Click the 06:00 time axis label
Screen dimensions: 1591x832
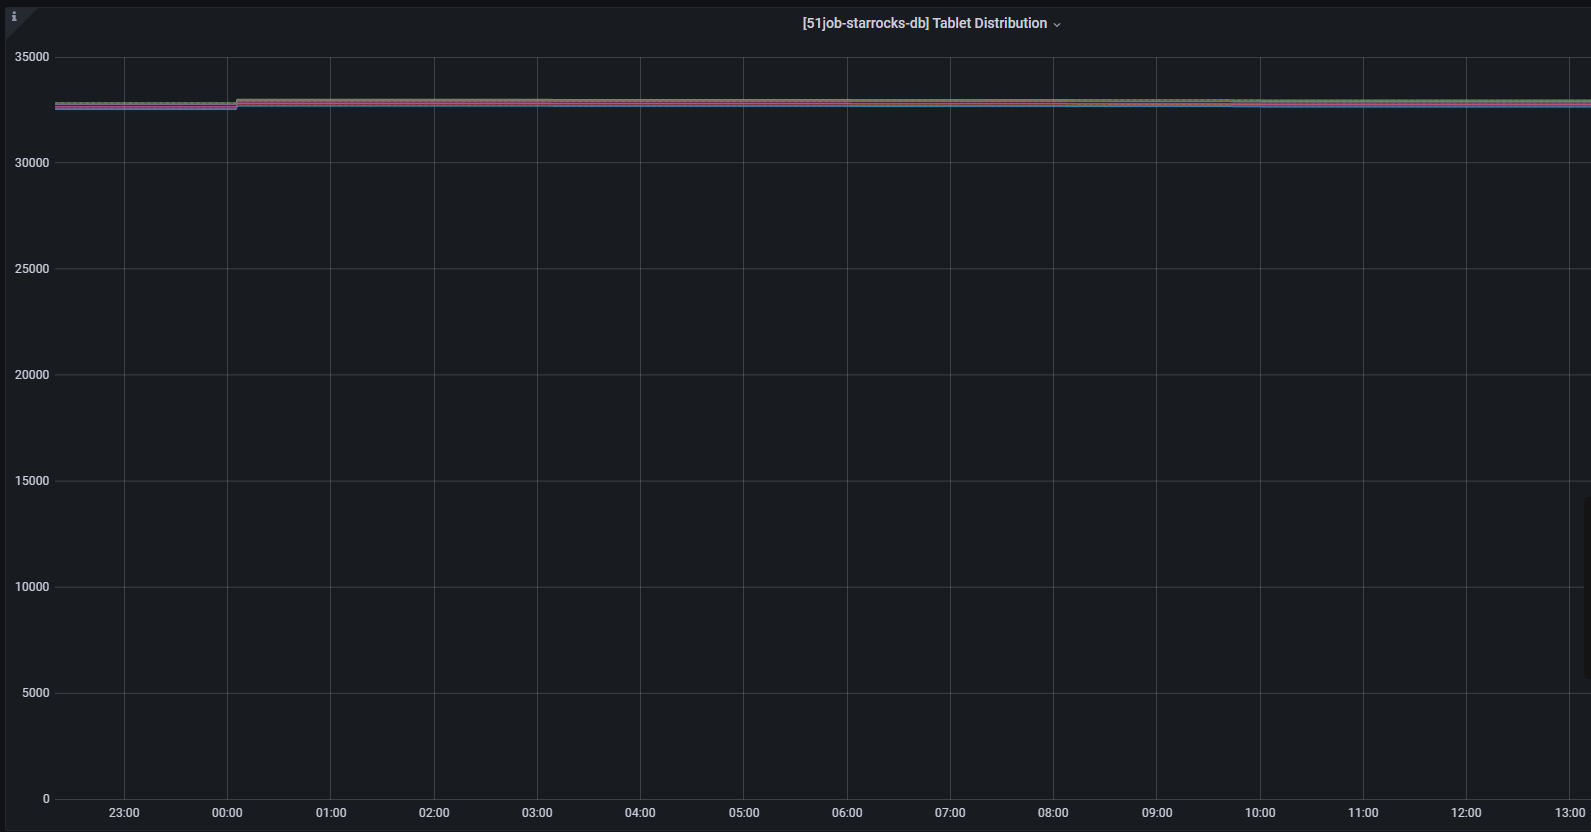[x=847, y=813]
